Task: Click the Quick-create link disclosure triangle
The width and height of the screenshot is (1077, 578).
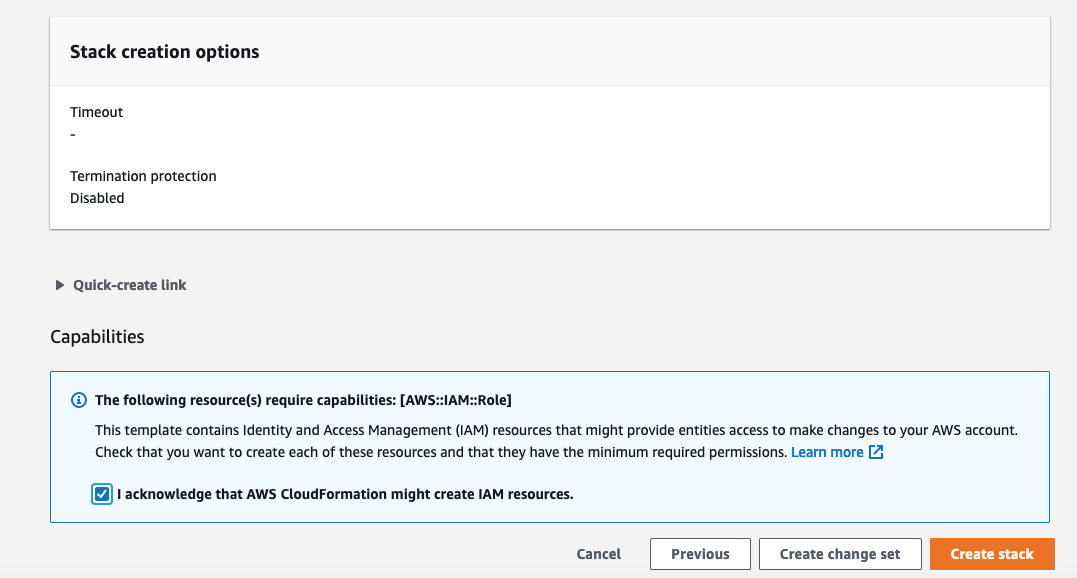Action: (x=59, y=285)
